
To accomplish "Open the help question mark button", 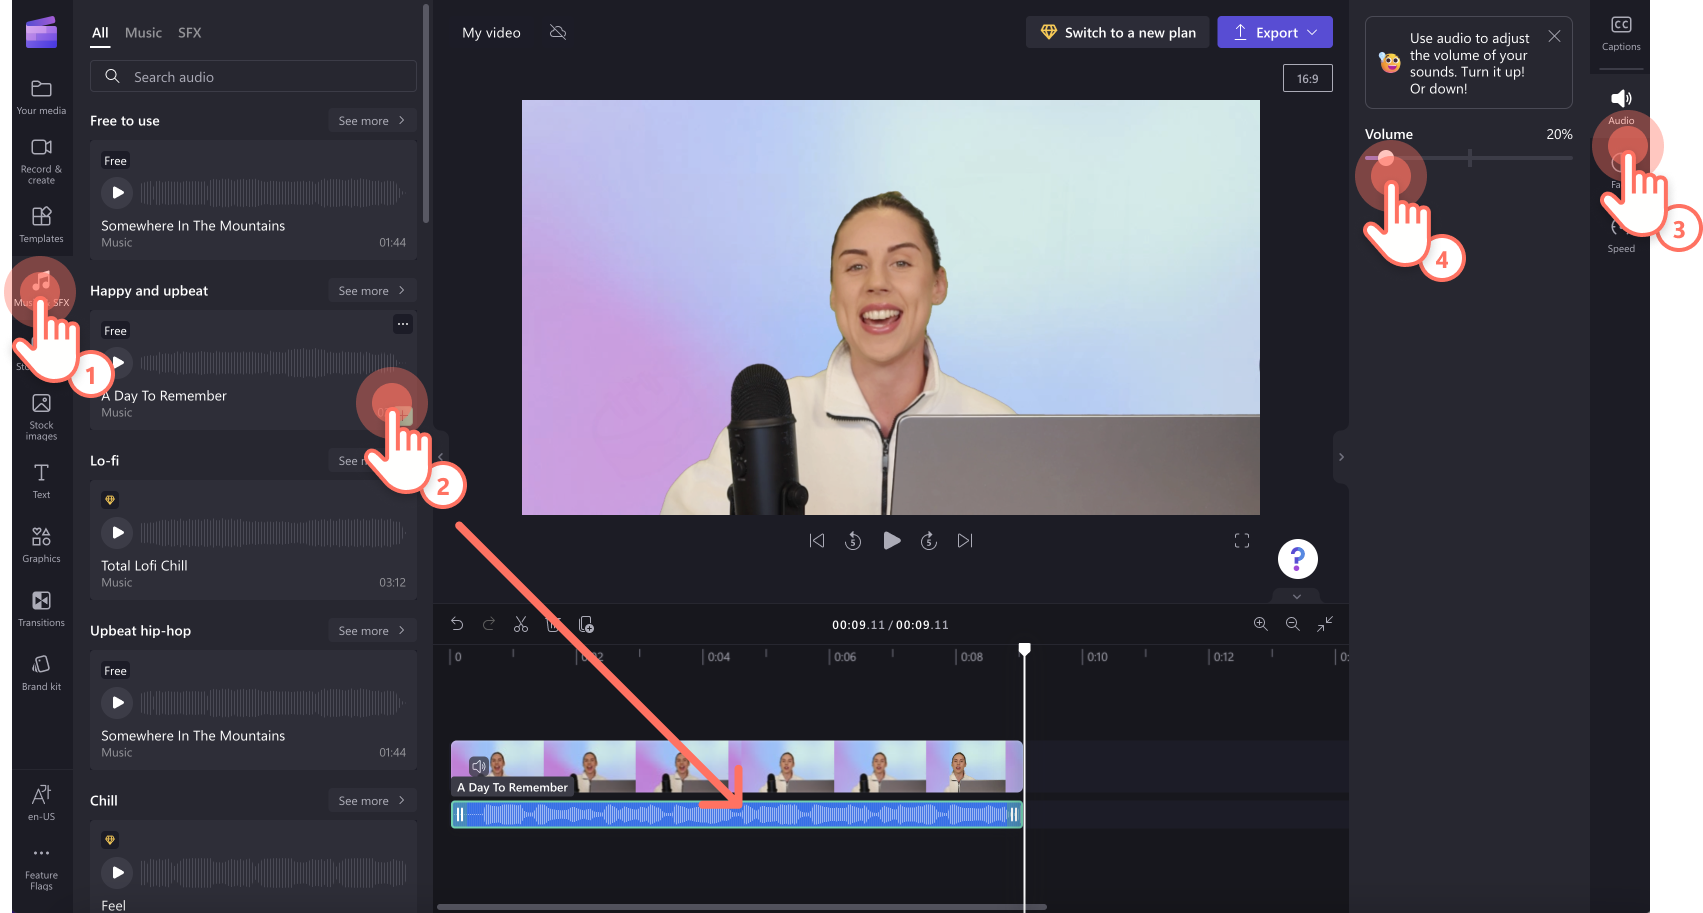I will point(1297,559).
